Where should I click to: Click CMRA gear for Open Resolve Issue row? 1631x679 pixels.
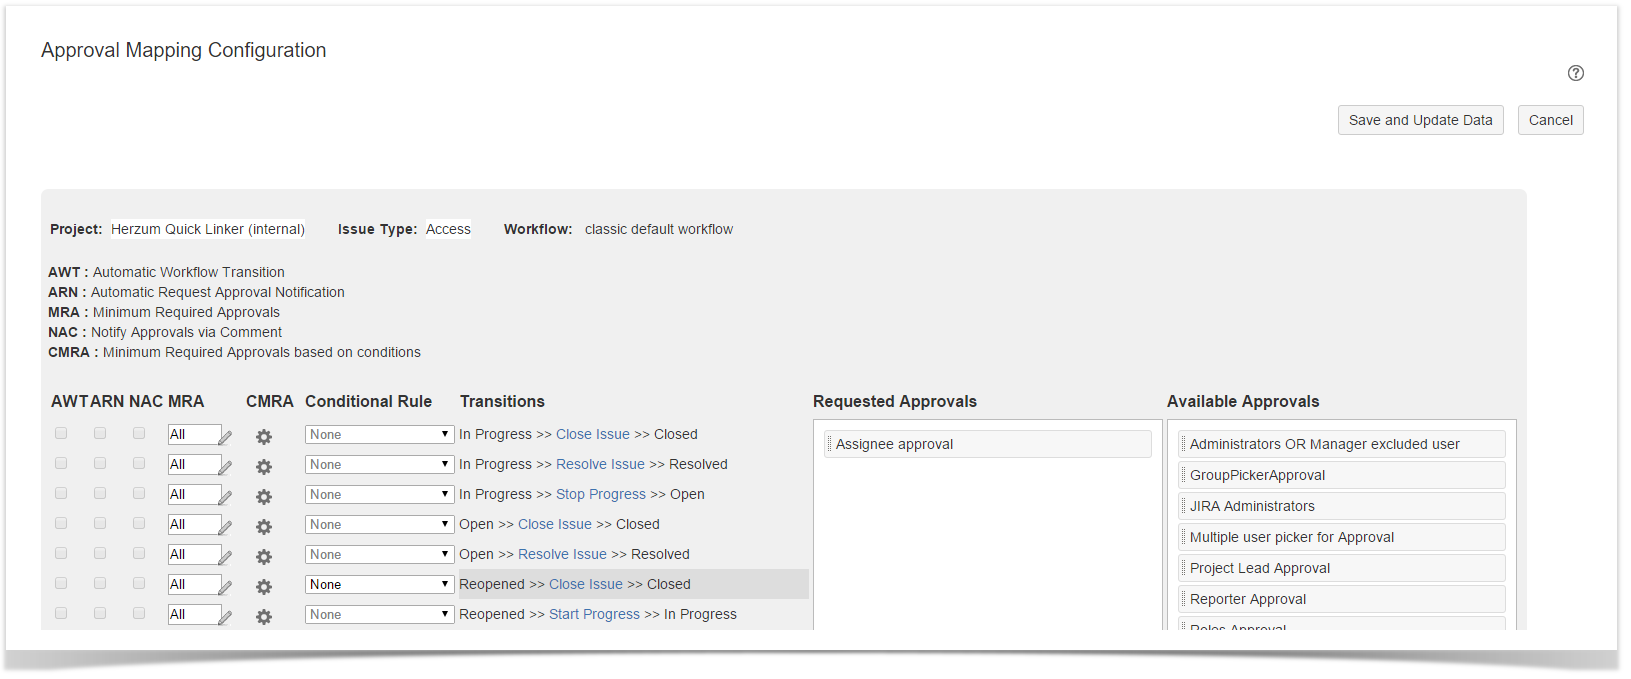(264, 557)
